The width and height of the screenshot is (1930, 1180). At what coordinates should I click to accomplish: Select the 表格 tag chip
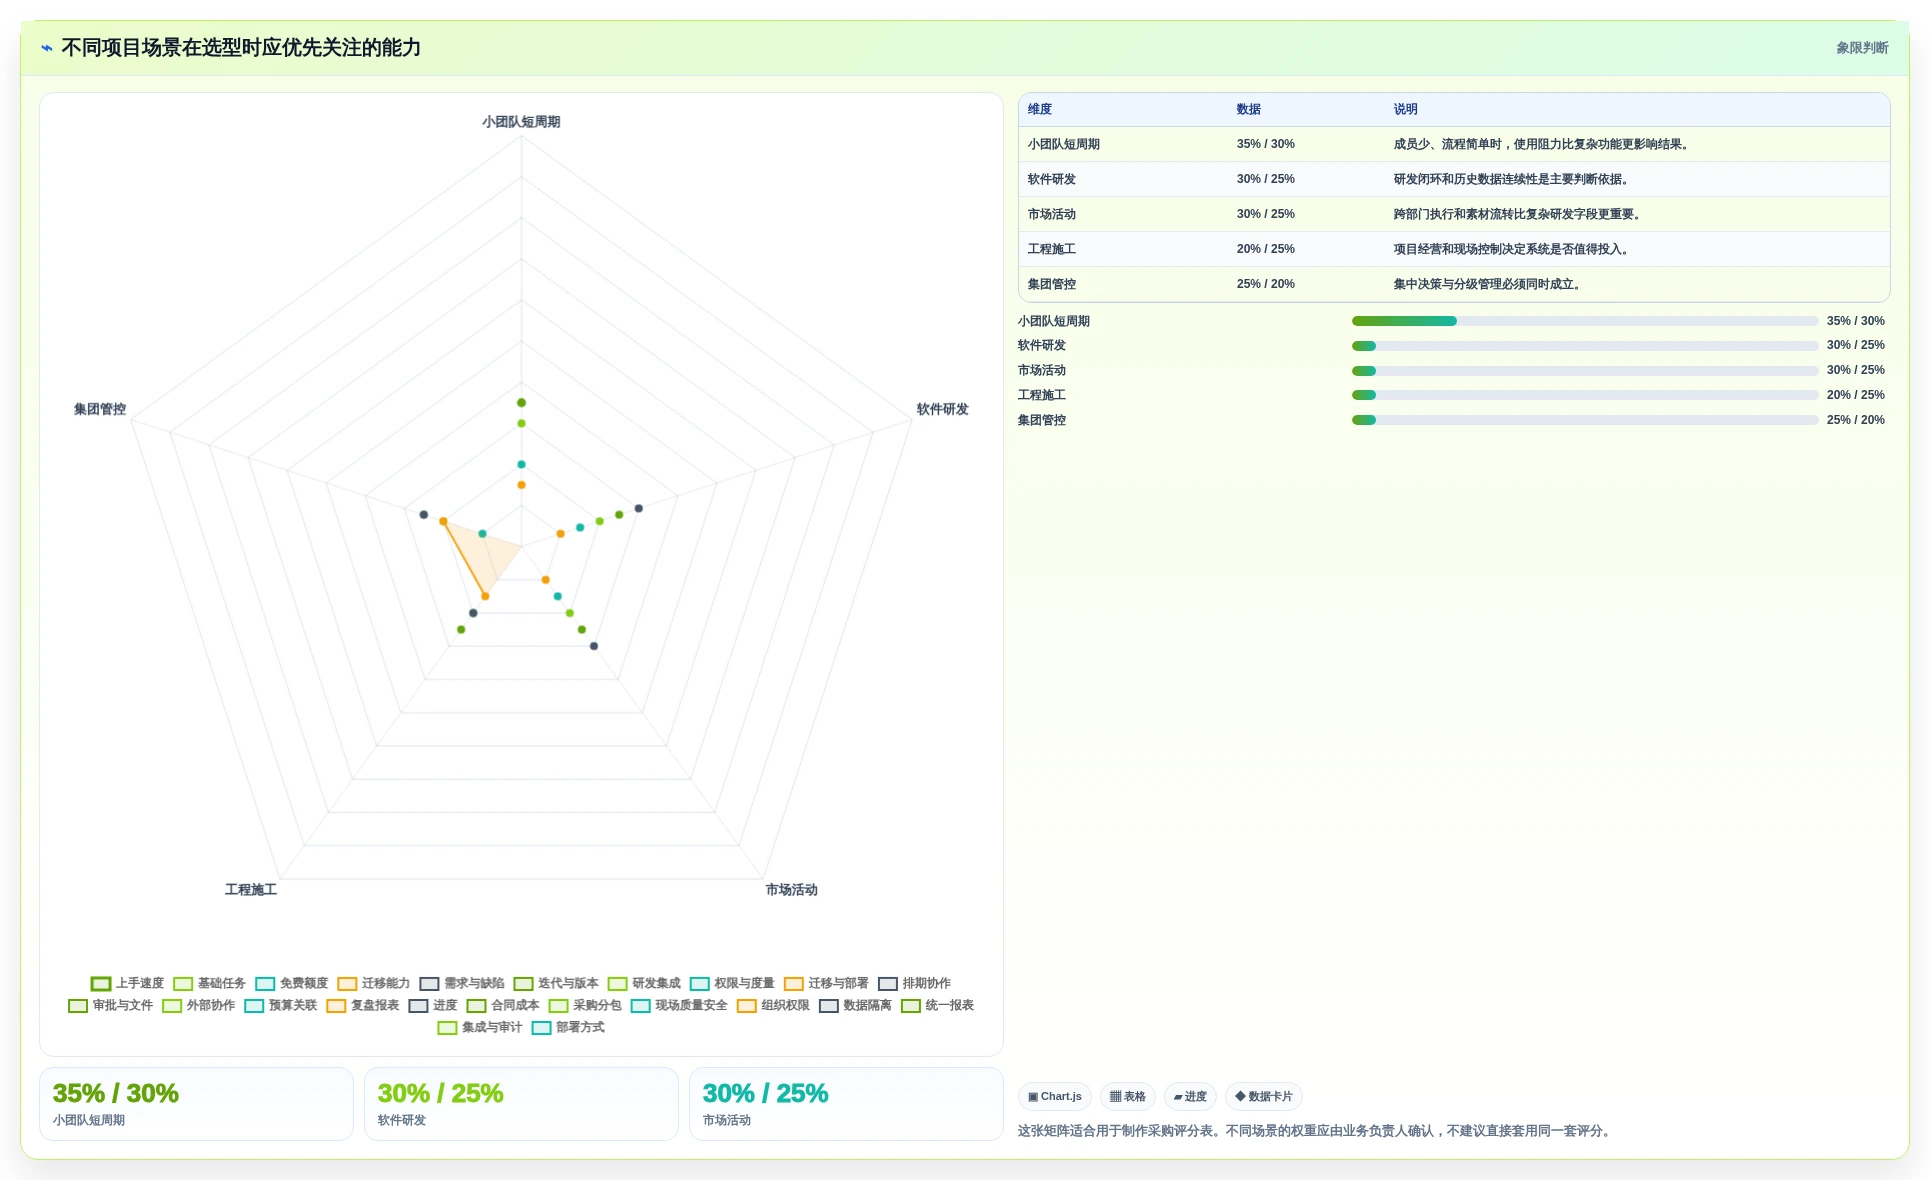click(x=1128, y=1097)
